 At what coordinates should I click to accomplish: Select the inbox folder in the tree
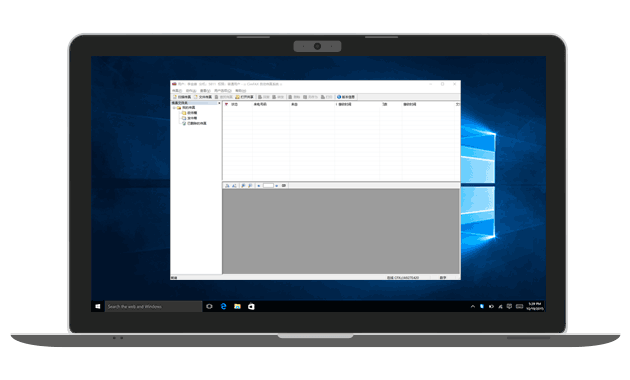(189, 113)
